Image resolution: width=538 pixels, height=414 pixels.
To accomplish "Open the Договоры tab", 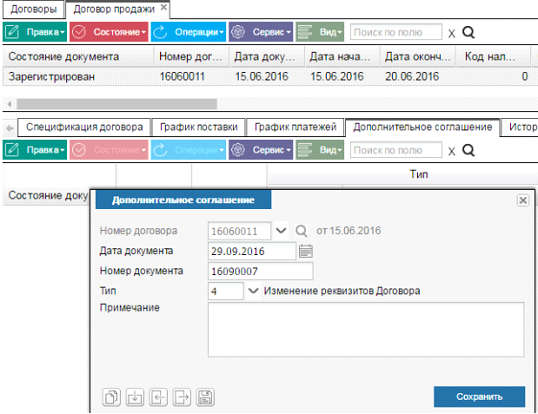I will pyautogui.click(x=34, y=9).
